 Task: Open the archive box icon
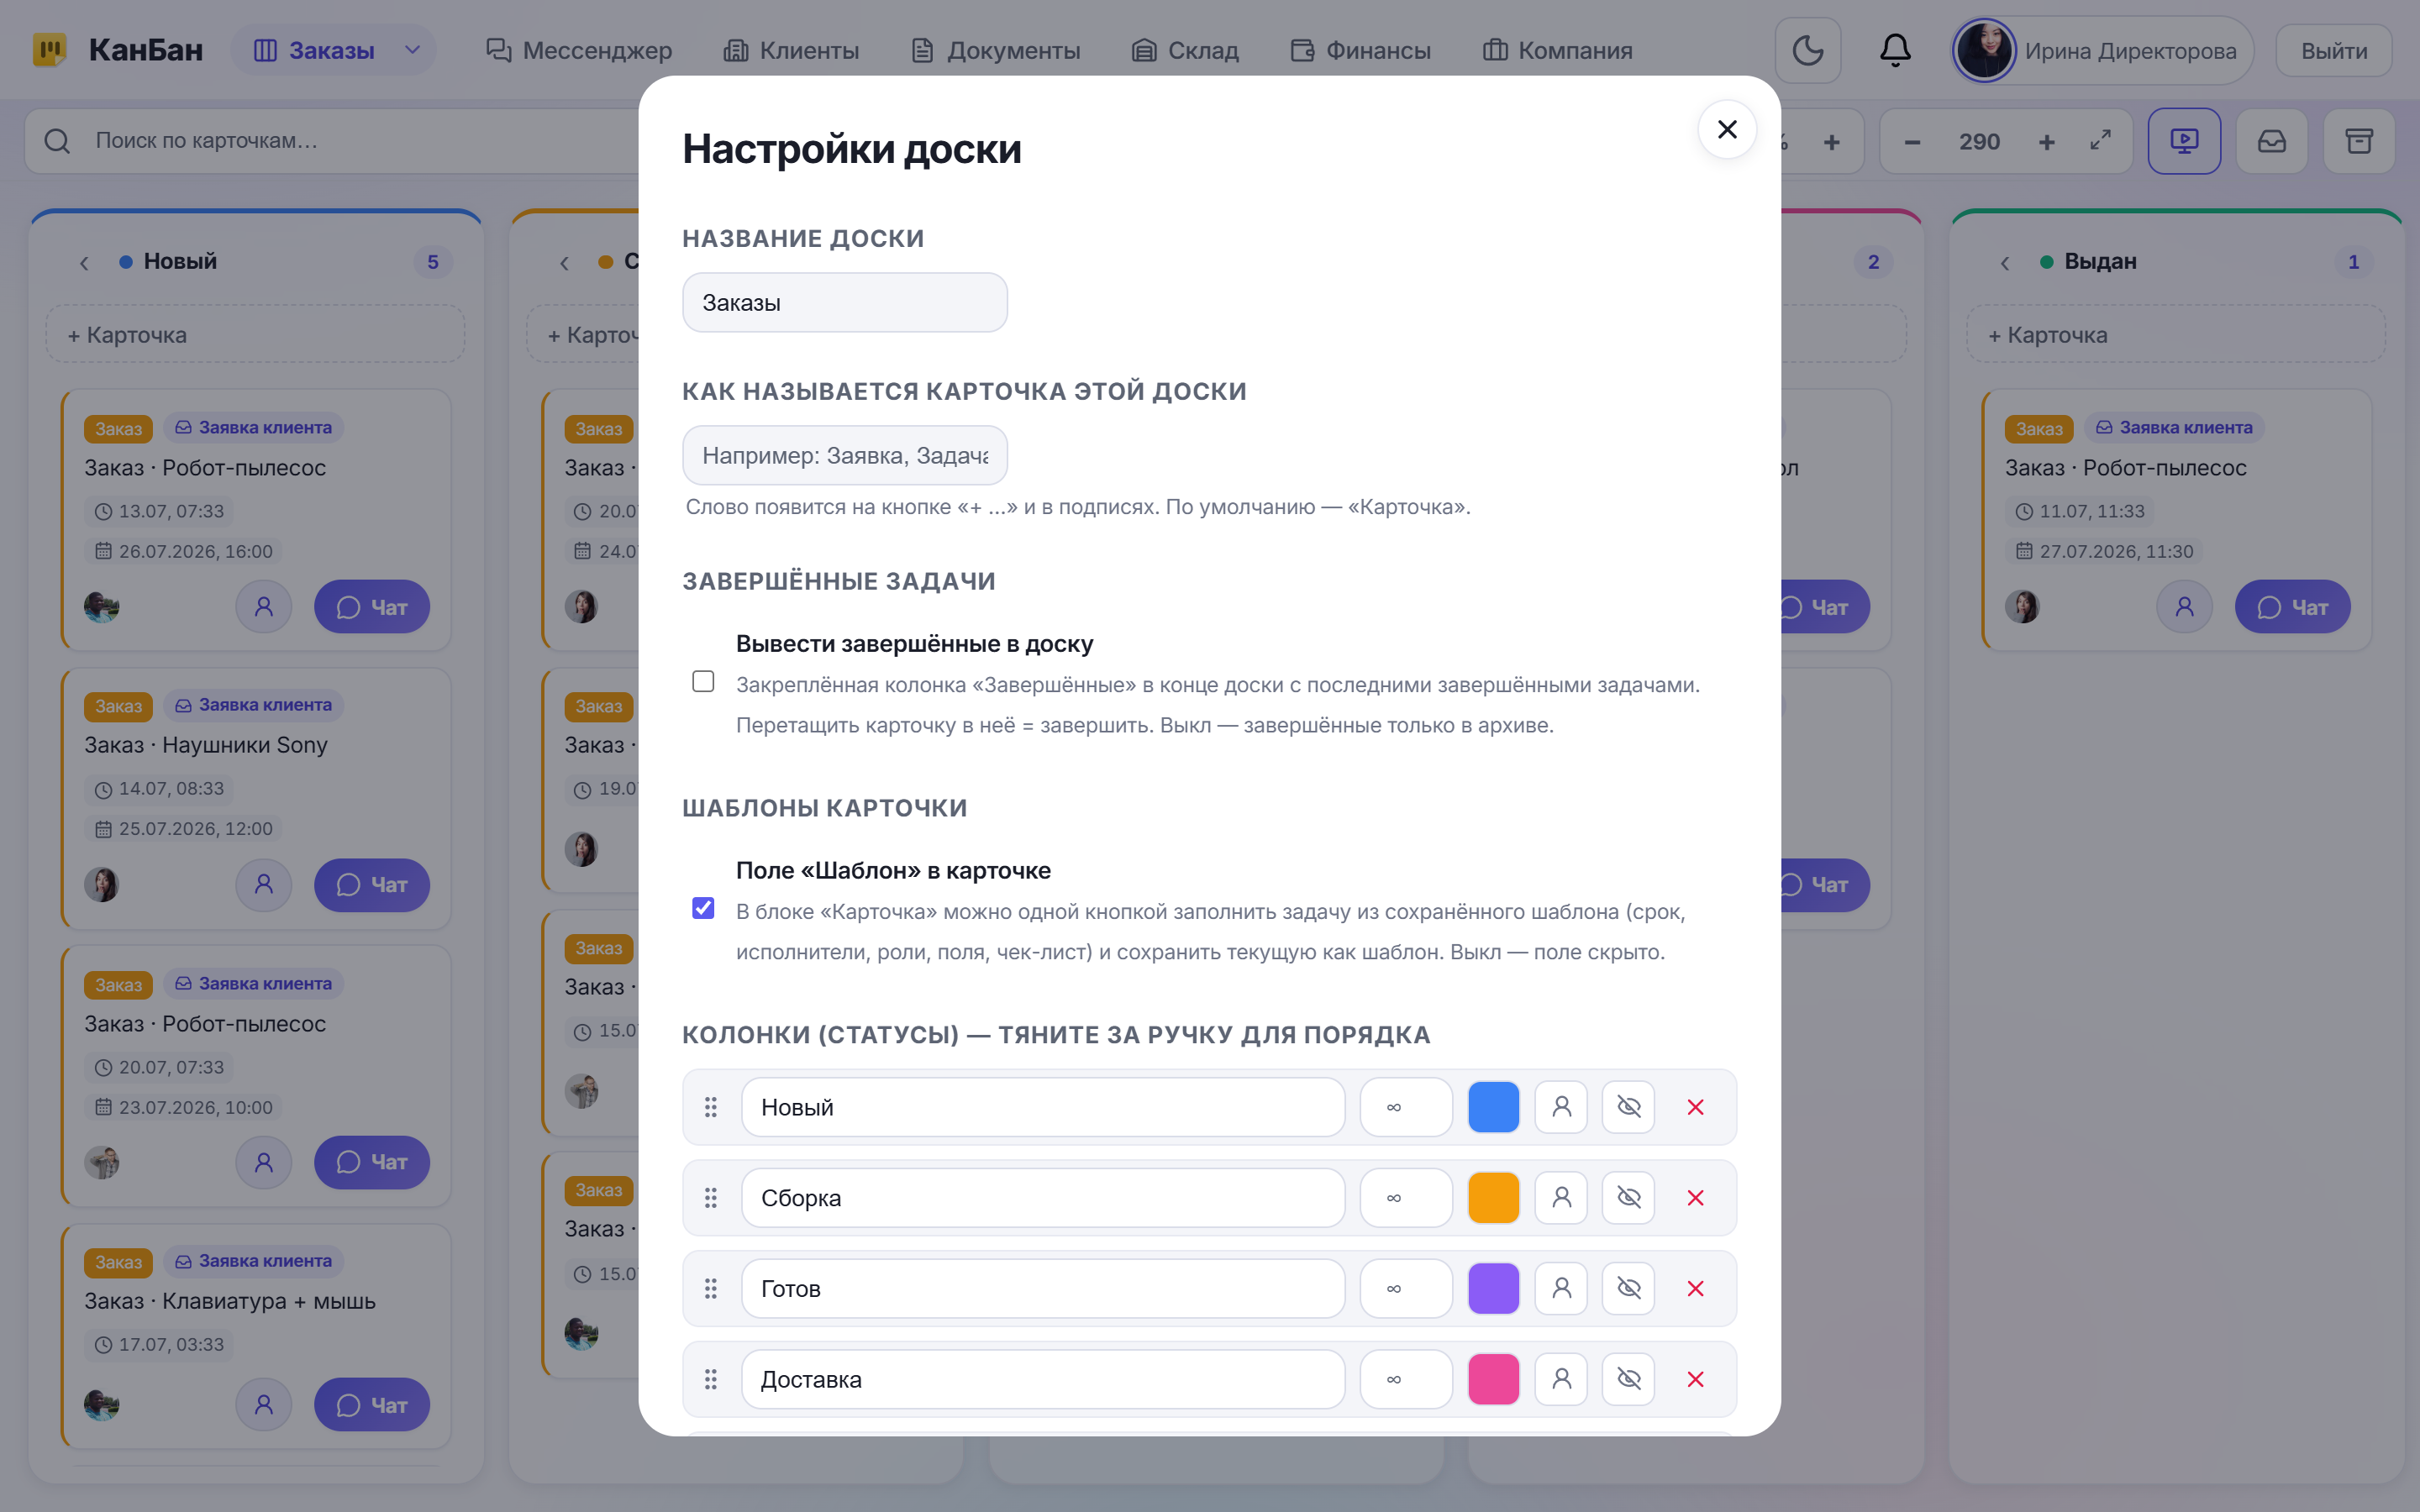coord(2359,141)
